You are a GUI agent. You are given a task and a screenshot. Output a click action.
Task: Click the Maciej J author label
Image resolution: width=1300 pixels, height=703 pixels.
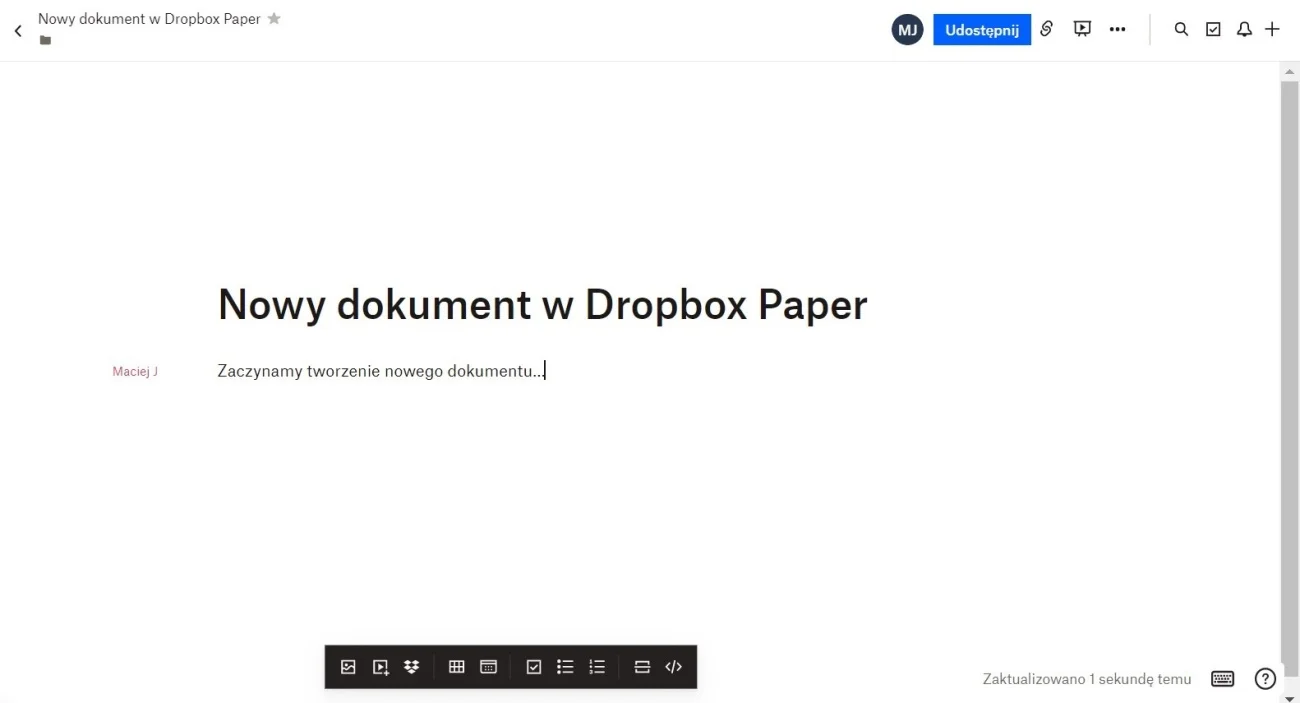pos(135,371)
